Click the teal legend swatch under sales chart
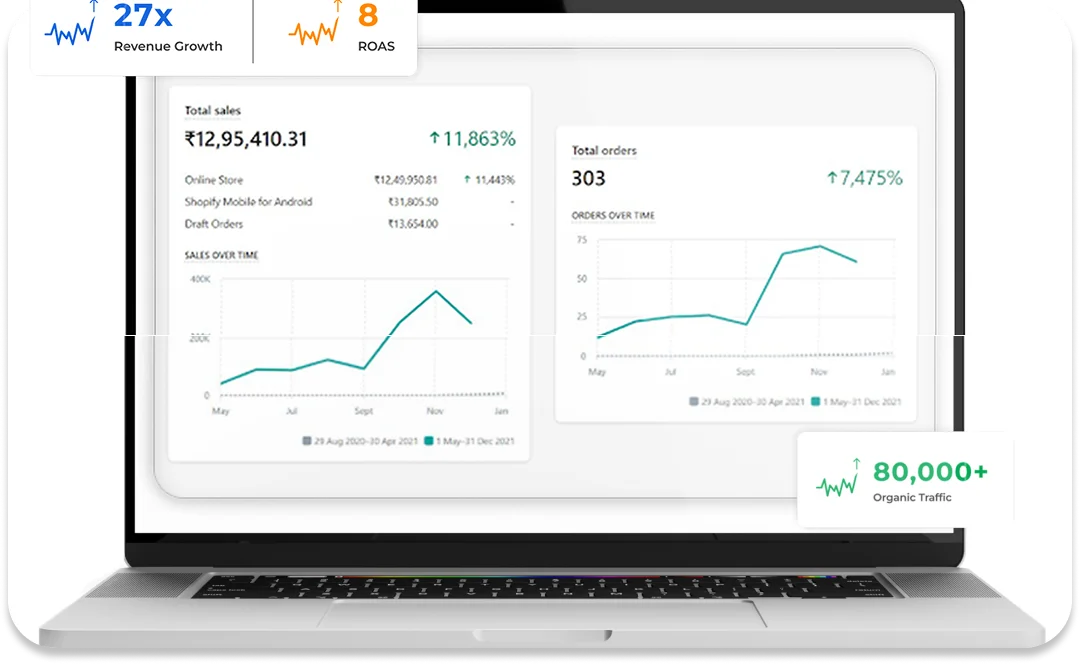The width and height of the screenshot is (1079, 664). click(x=429, y=440)
